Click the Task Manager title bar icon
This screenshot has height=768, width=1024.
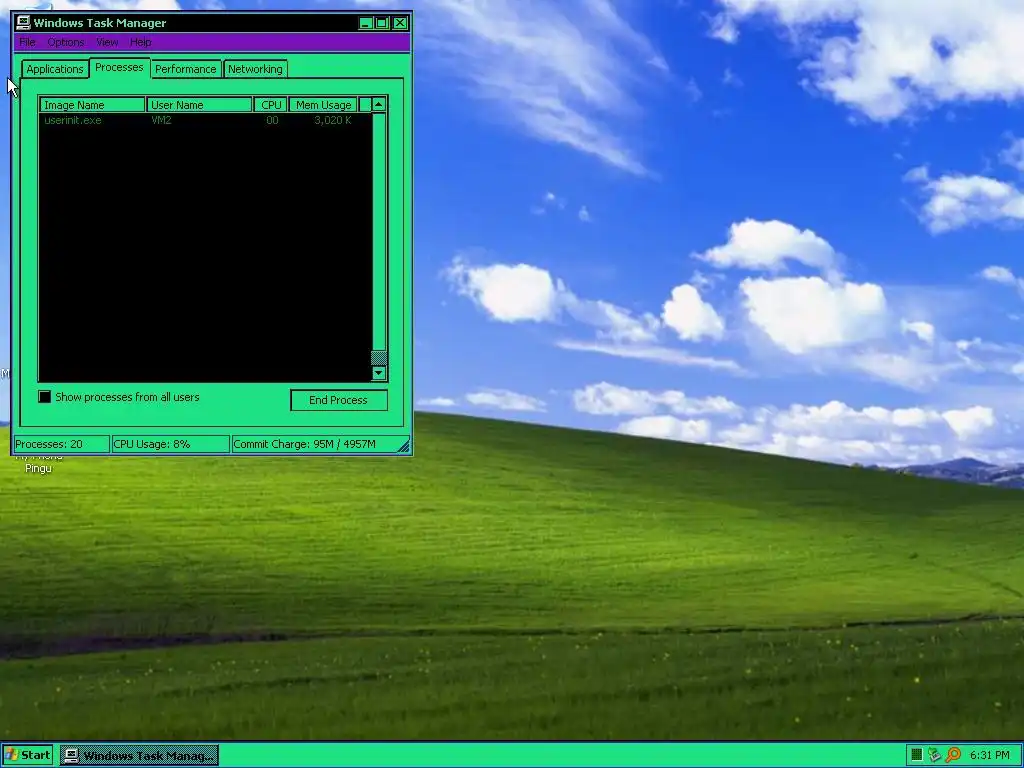(24, 23)
